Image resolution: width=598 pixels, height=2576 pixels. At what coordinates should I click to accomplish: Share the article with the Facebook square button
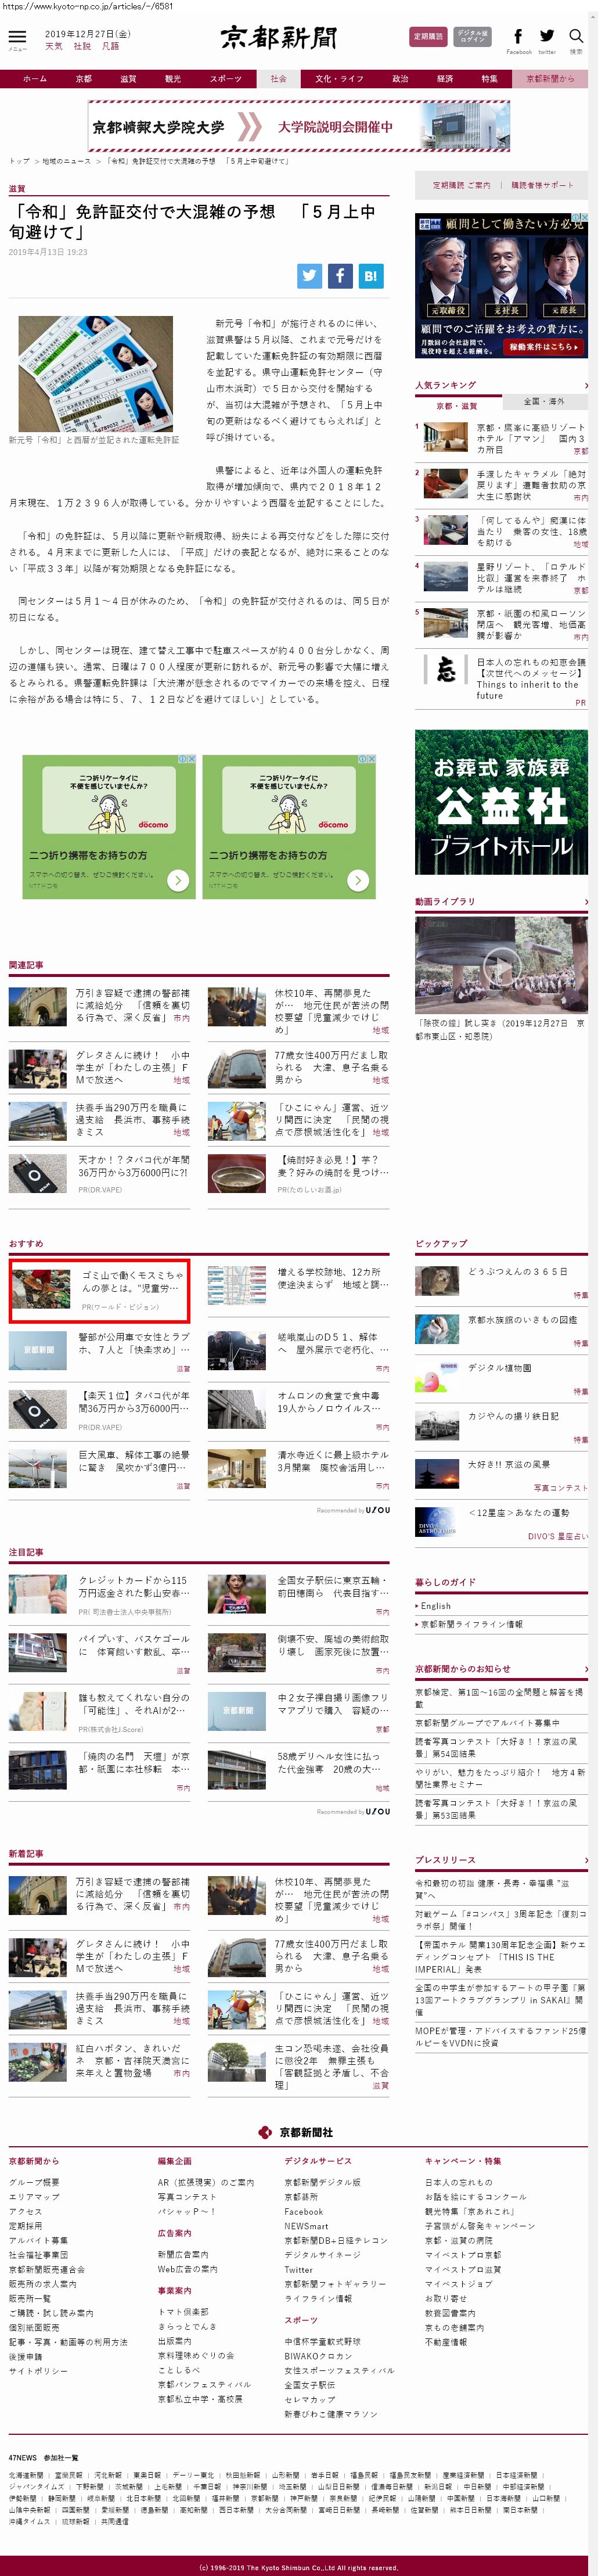point(340,277)
